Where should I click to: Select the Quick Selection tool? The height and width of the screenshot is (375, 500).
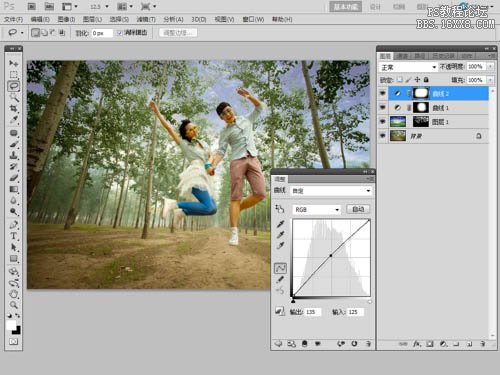tap(14, 97)
